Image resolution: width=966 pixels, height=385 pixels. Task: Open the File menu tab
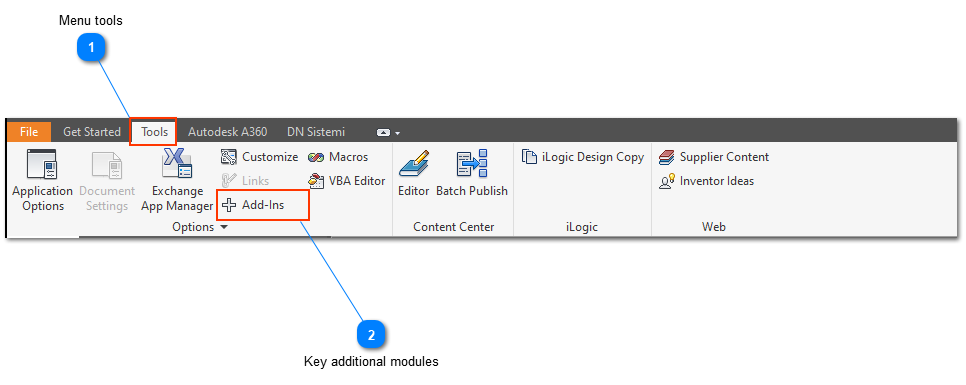pyautogui.click(x=28, y=132)
